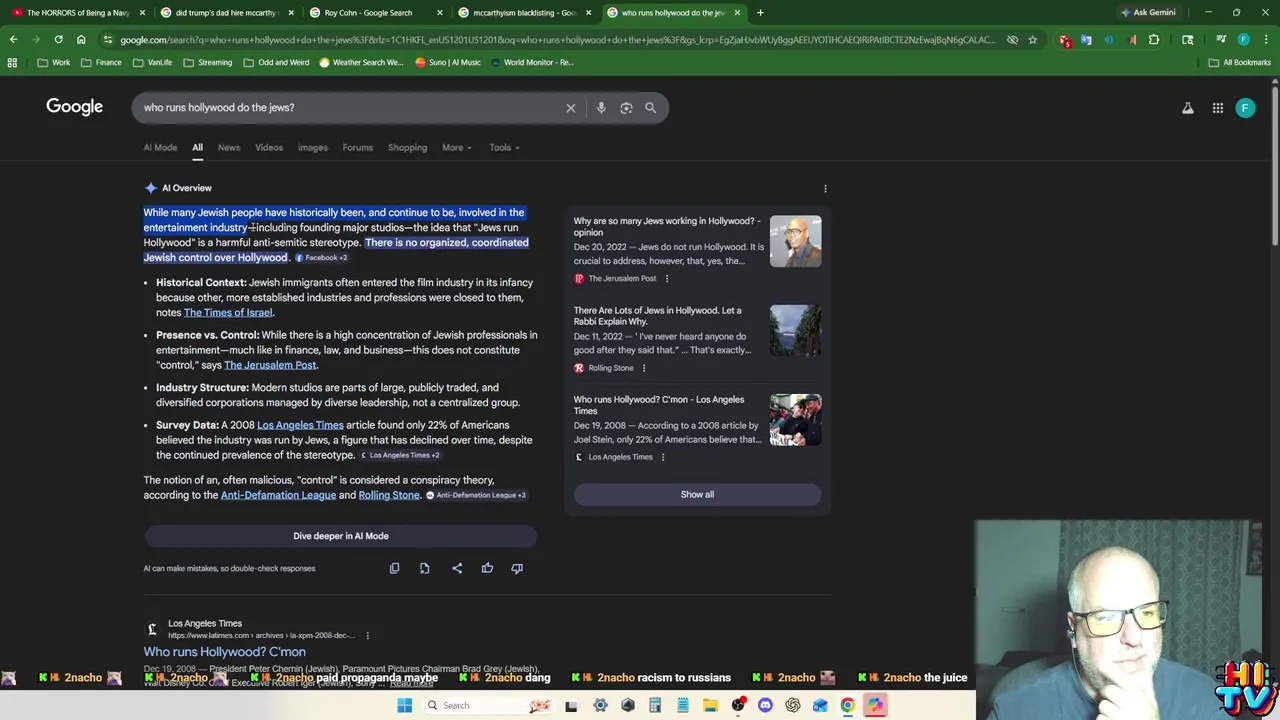
Task: Open the Google apps grid
Action: 1218,108
